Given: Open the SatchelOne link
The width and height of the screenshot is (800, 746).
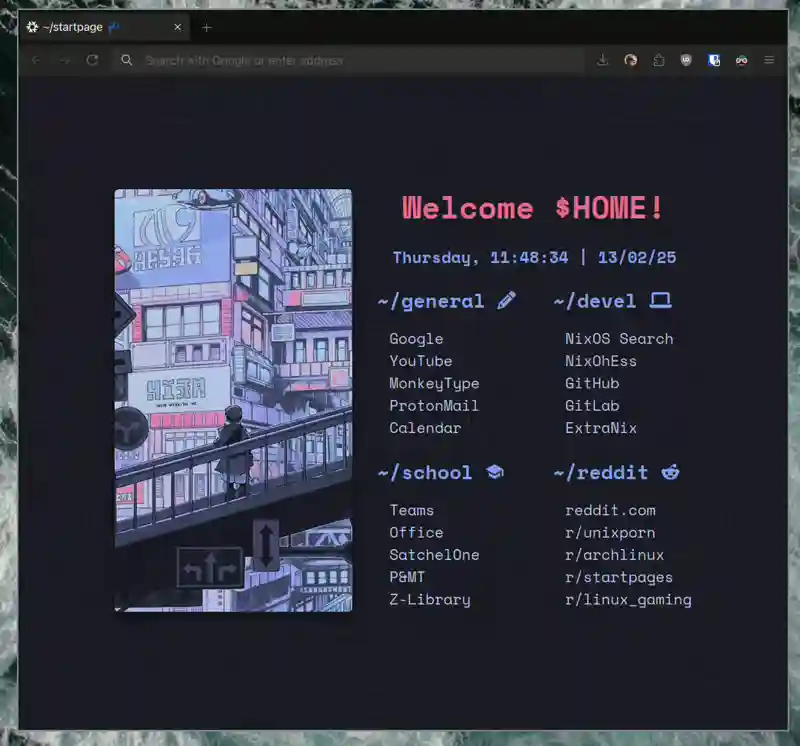Looking at the screenshot, I should pyautogui.click(x=434, y=555).
